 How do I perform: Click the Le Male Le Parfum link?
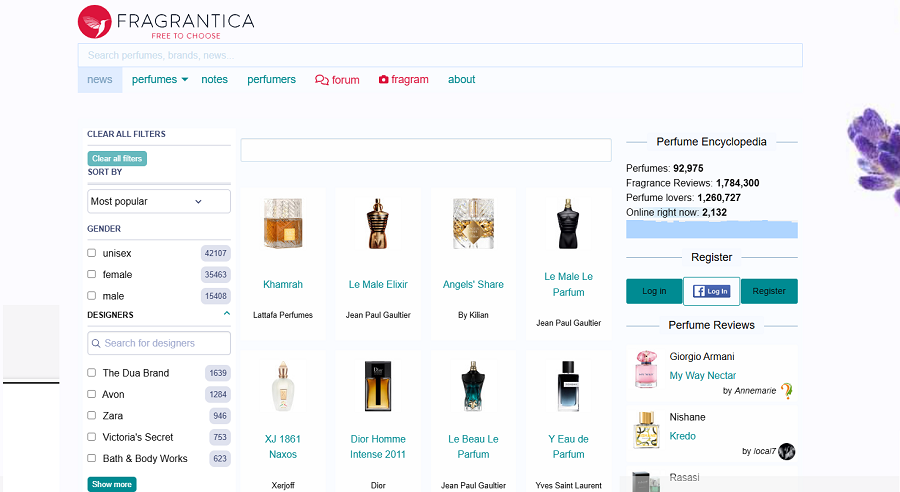569,284
